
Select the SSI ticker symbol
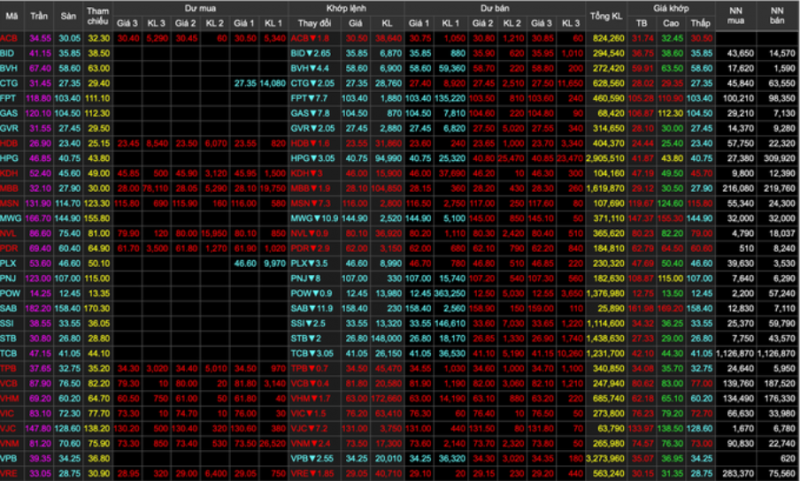click(8, 324)
